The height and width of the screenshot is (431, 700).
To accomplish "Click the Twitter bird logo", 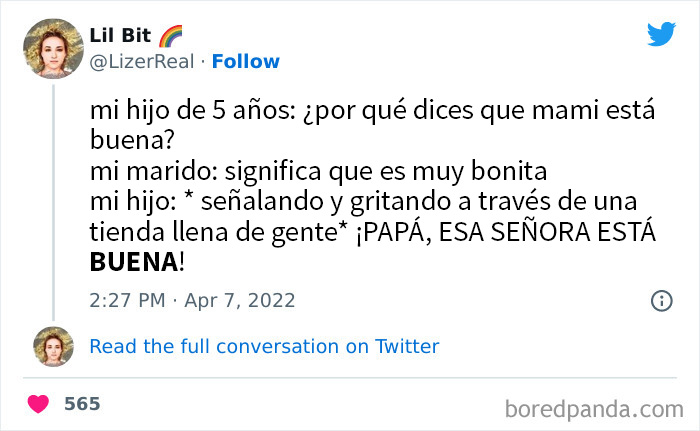I will 661,34.
